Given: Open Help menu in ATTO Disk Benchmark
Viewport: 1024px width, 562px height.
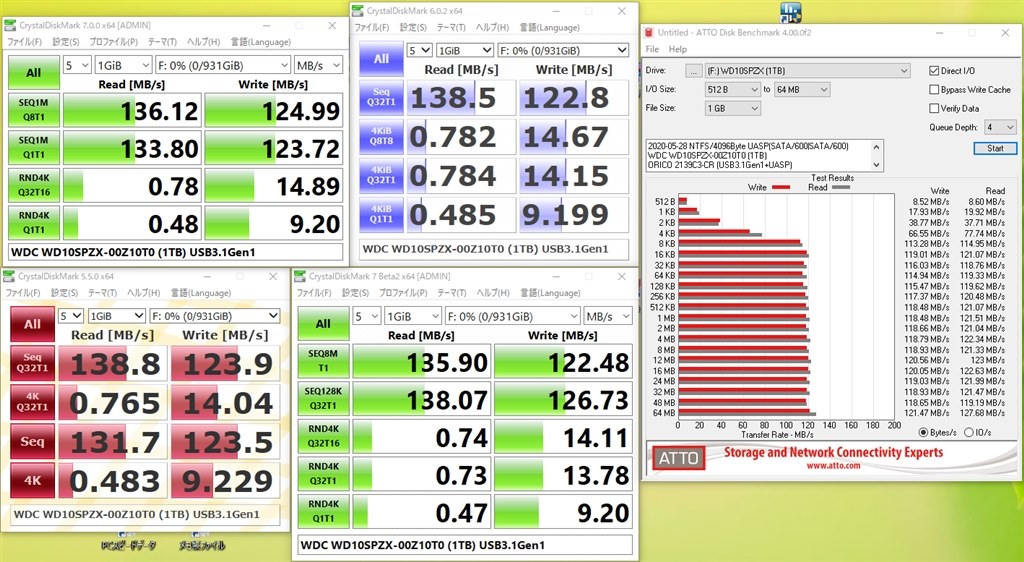Looking at the screenshot, I should tap(677, 49).
